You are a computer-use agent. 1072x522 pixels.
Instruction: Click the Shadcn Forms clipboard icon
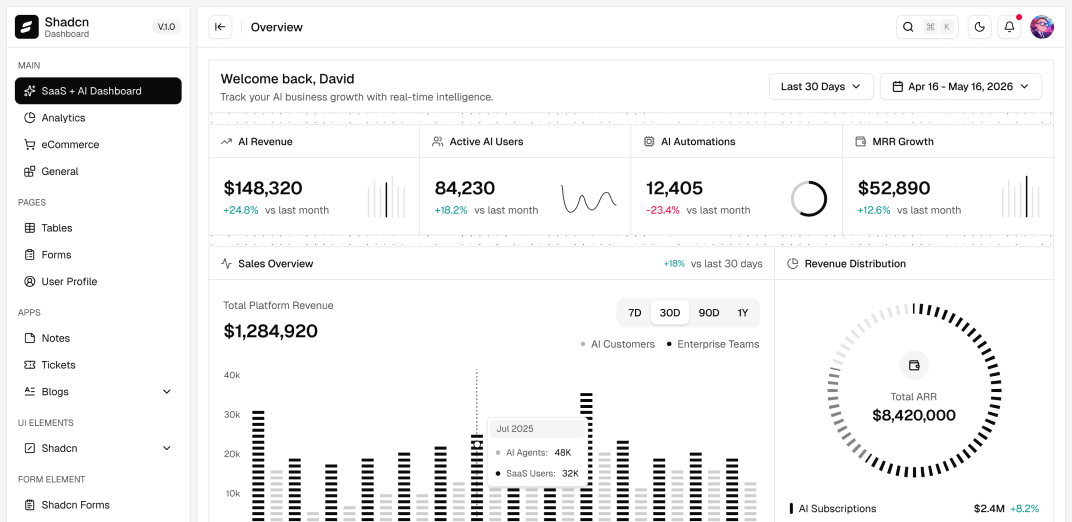[x=29, y=505]
